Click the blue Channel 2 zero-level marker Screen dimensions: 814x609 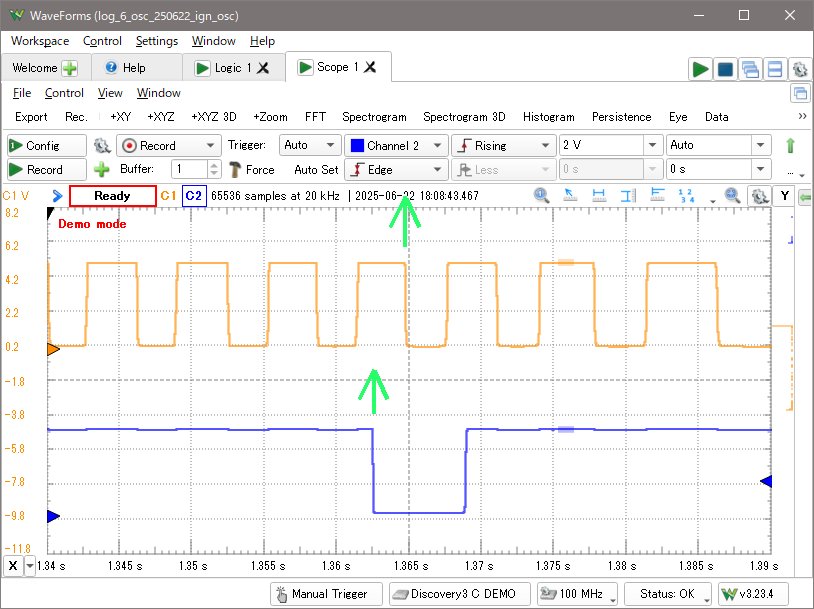click(x=53, y=517)
